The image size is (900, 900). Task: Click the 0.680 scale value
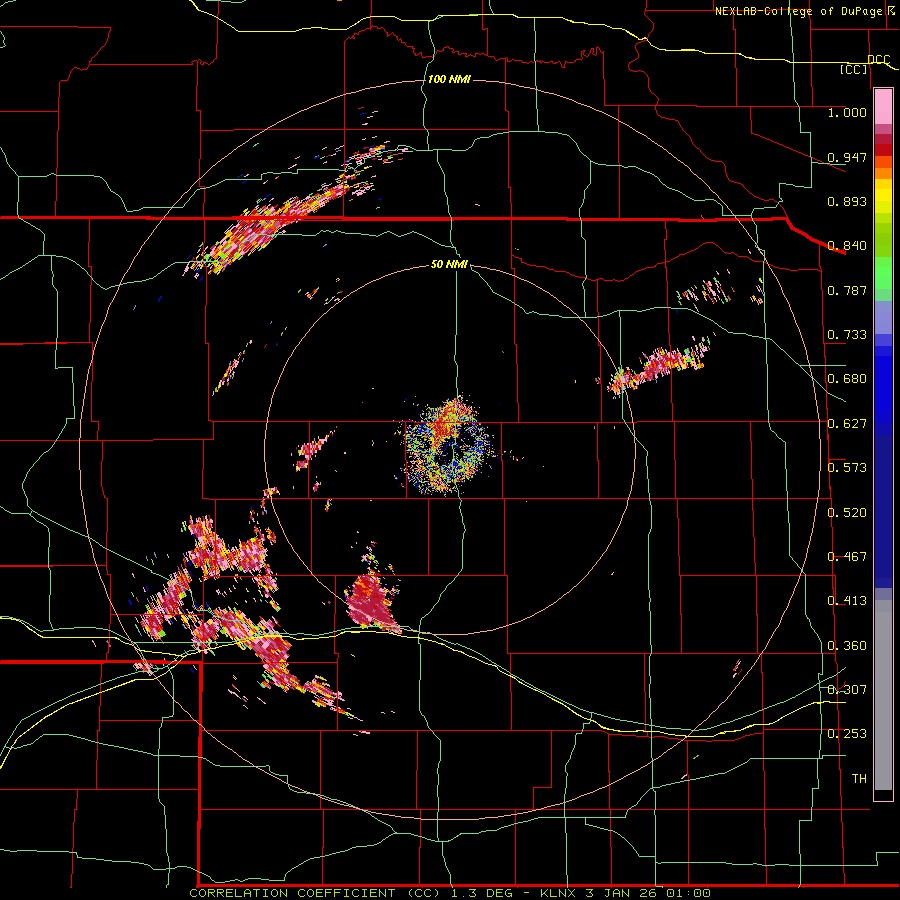847,379
